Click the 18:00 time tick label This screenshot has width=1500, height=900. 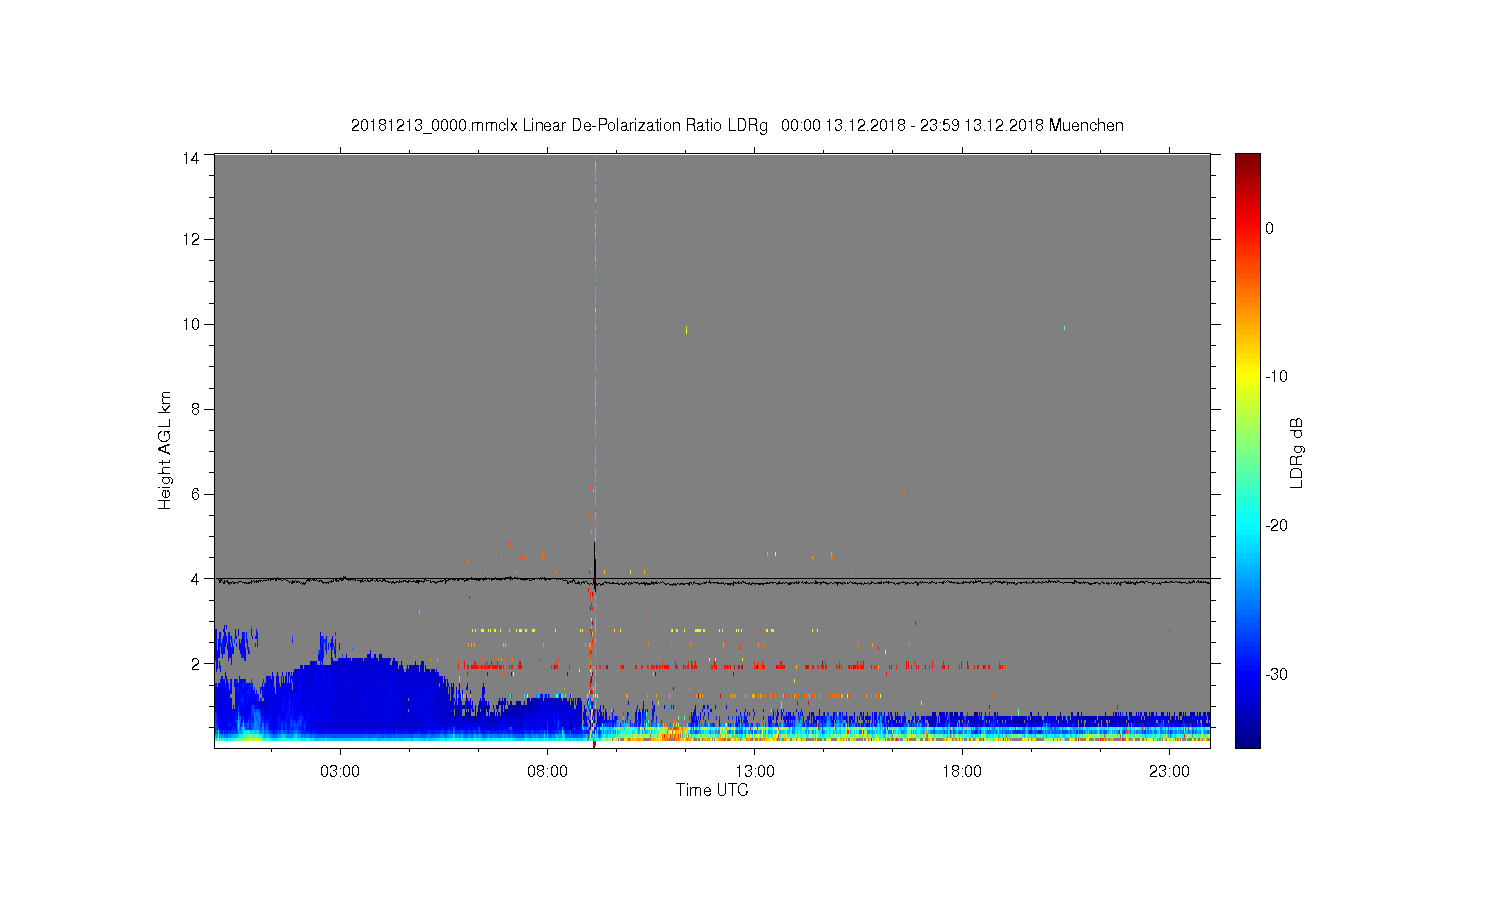click(x=962, y=772)
